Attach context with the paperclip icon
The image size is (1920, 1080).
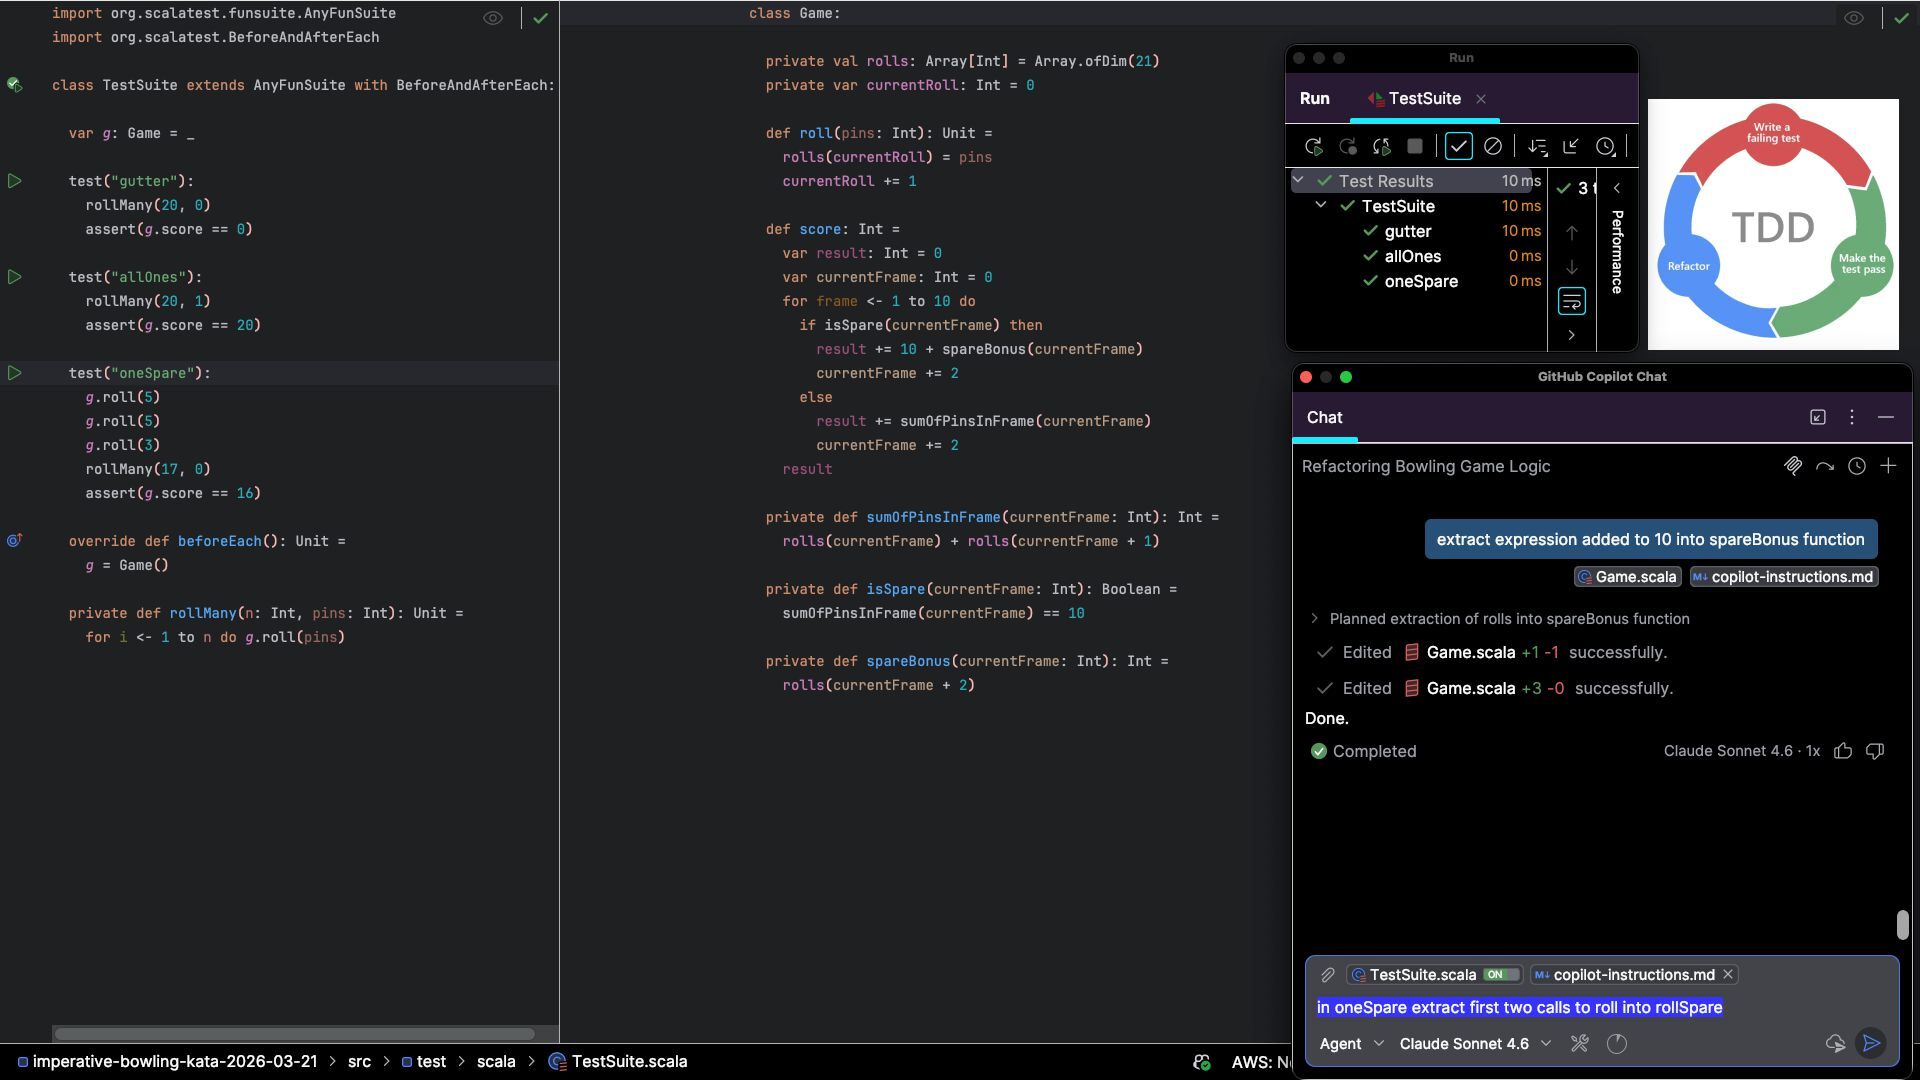click(1328, 974)
